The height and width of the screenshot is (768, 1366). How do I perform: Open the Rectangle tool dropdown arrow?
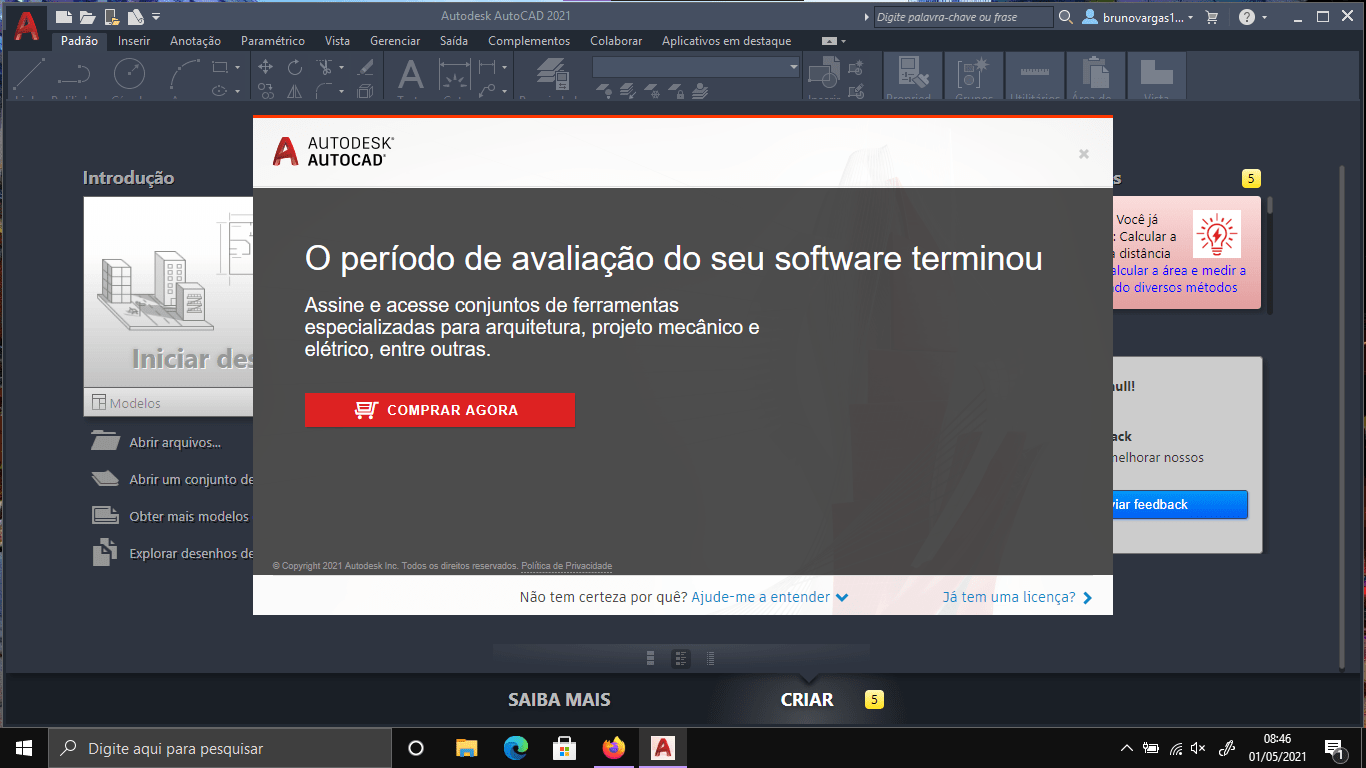(x=237, y=67)
